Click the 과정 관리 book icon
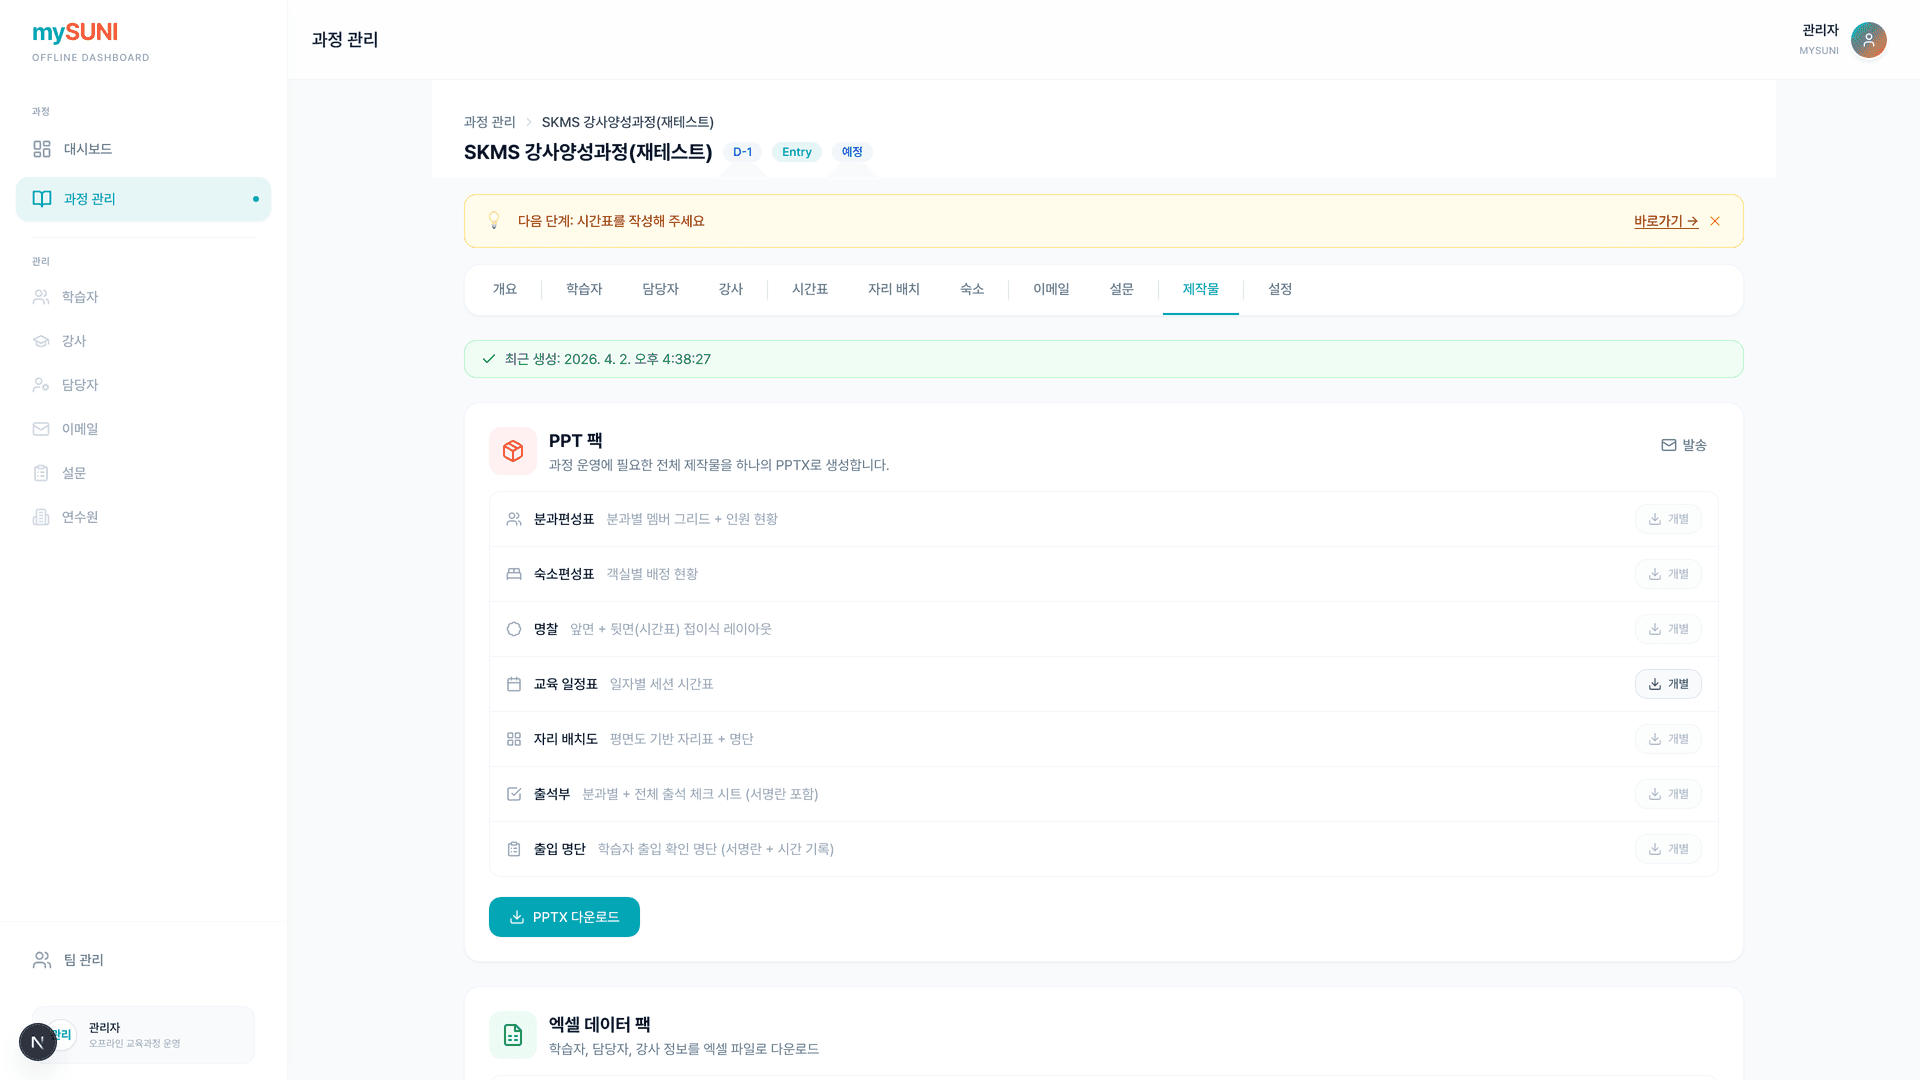Screen dimensions: 1920x1080 click(42, 199)
